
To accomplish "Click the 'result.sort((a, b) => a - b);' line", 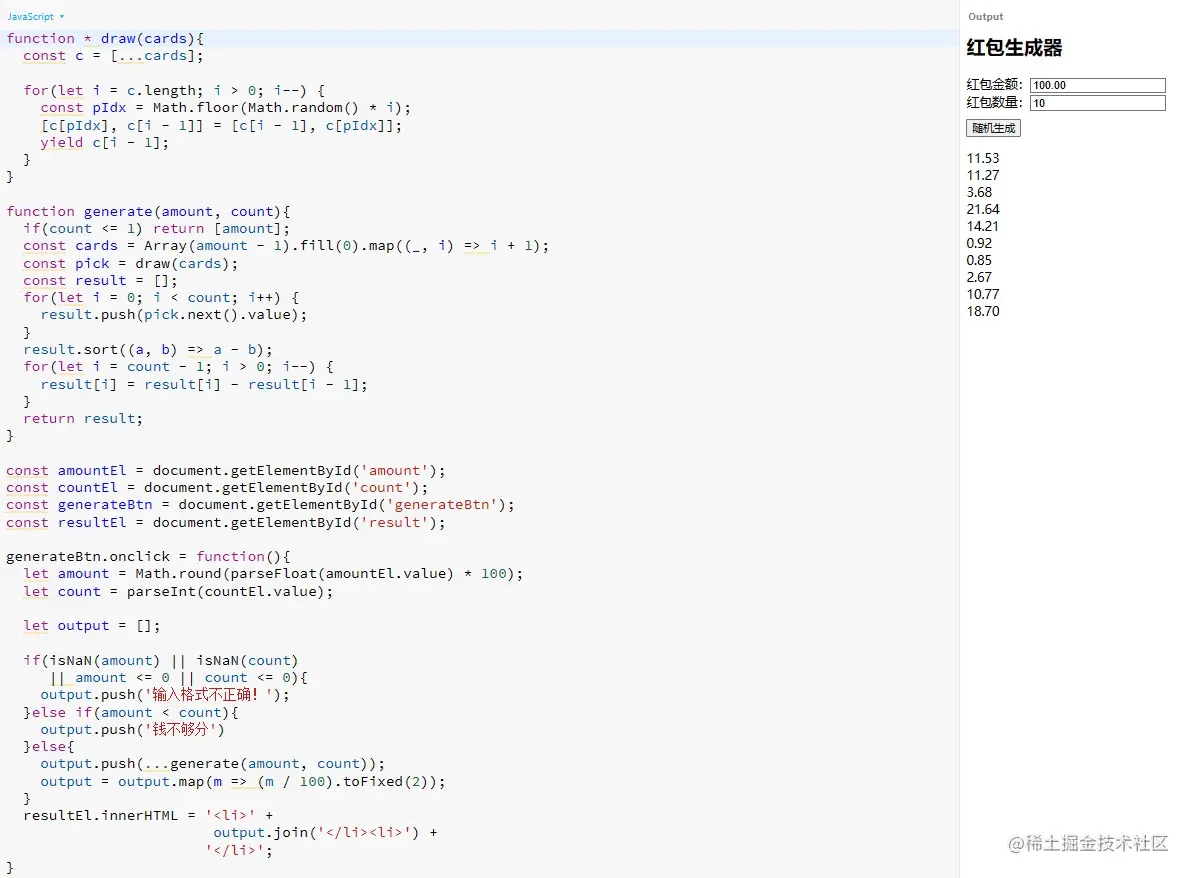I will (x=148, y=350).
